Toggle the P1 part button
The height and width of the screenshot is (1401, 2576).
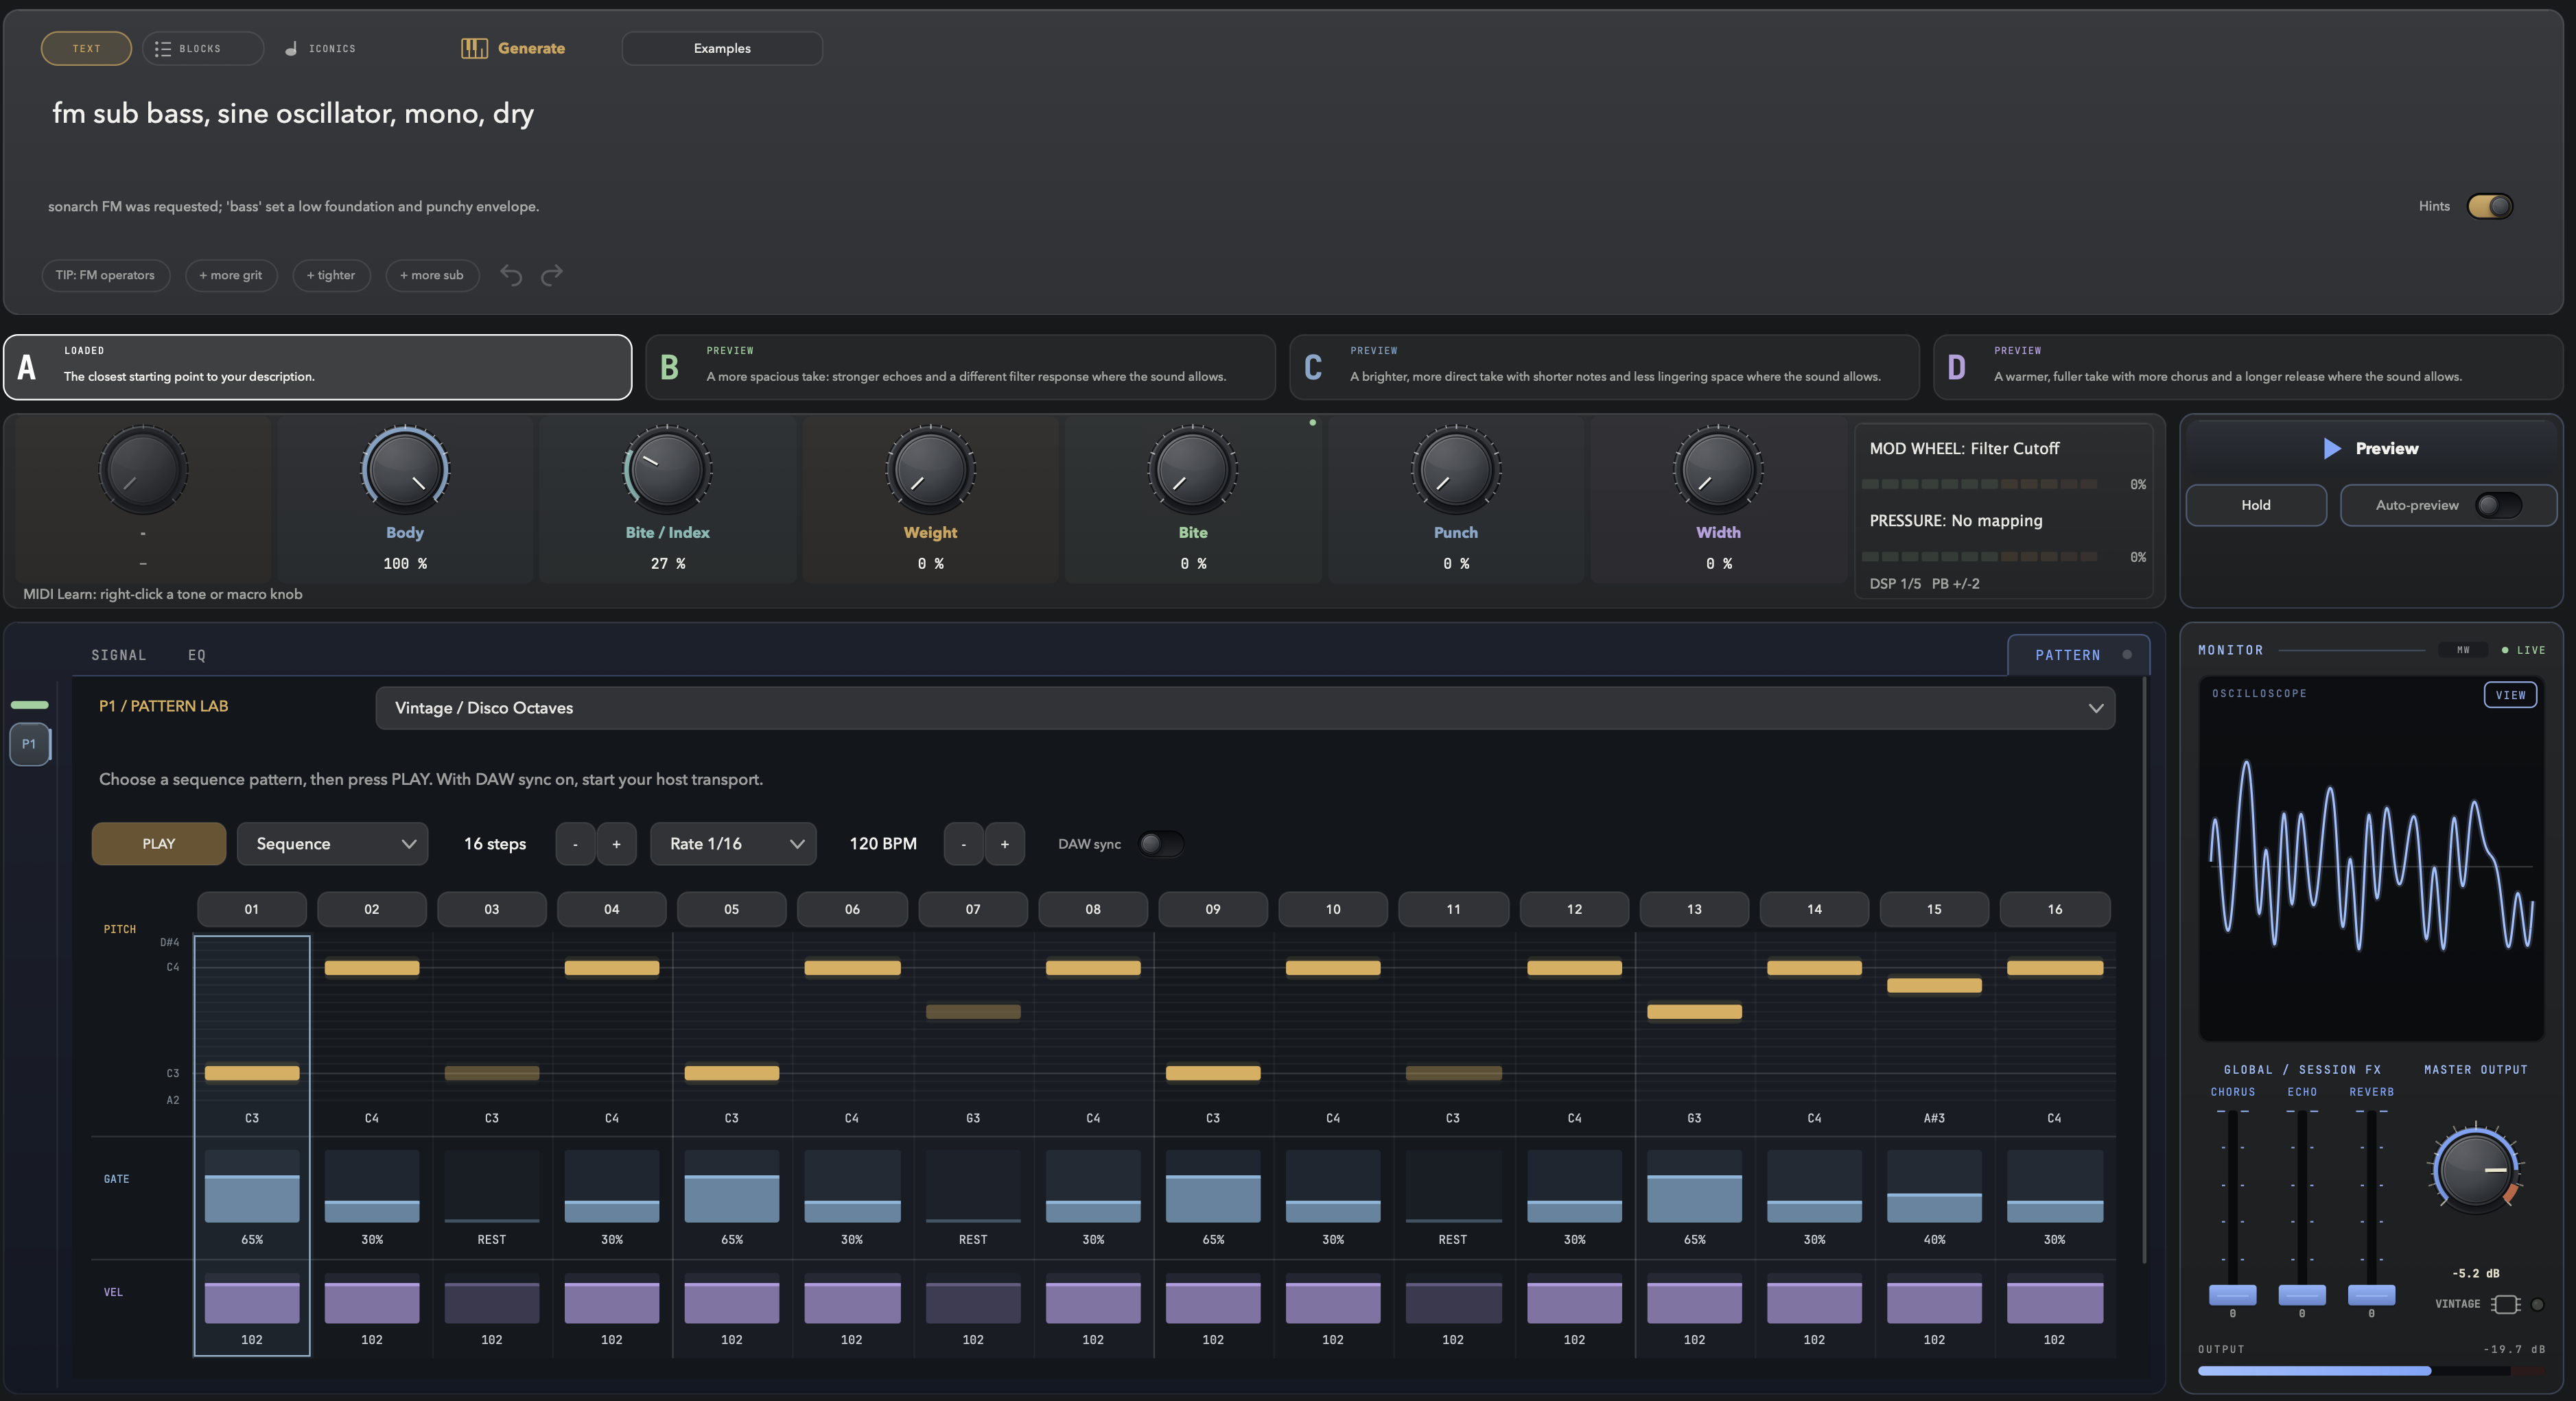click(29, 744)
